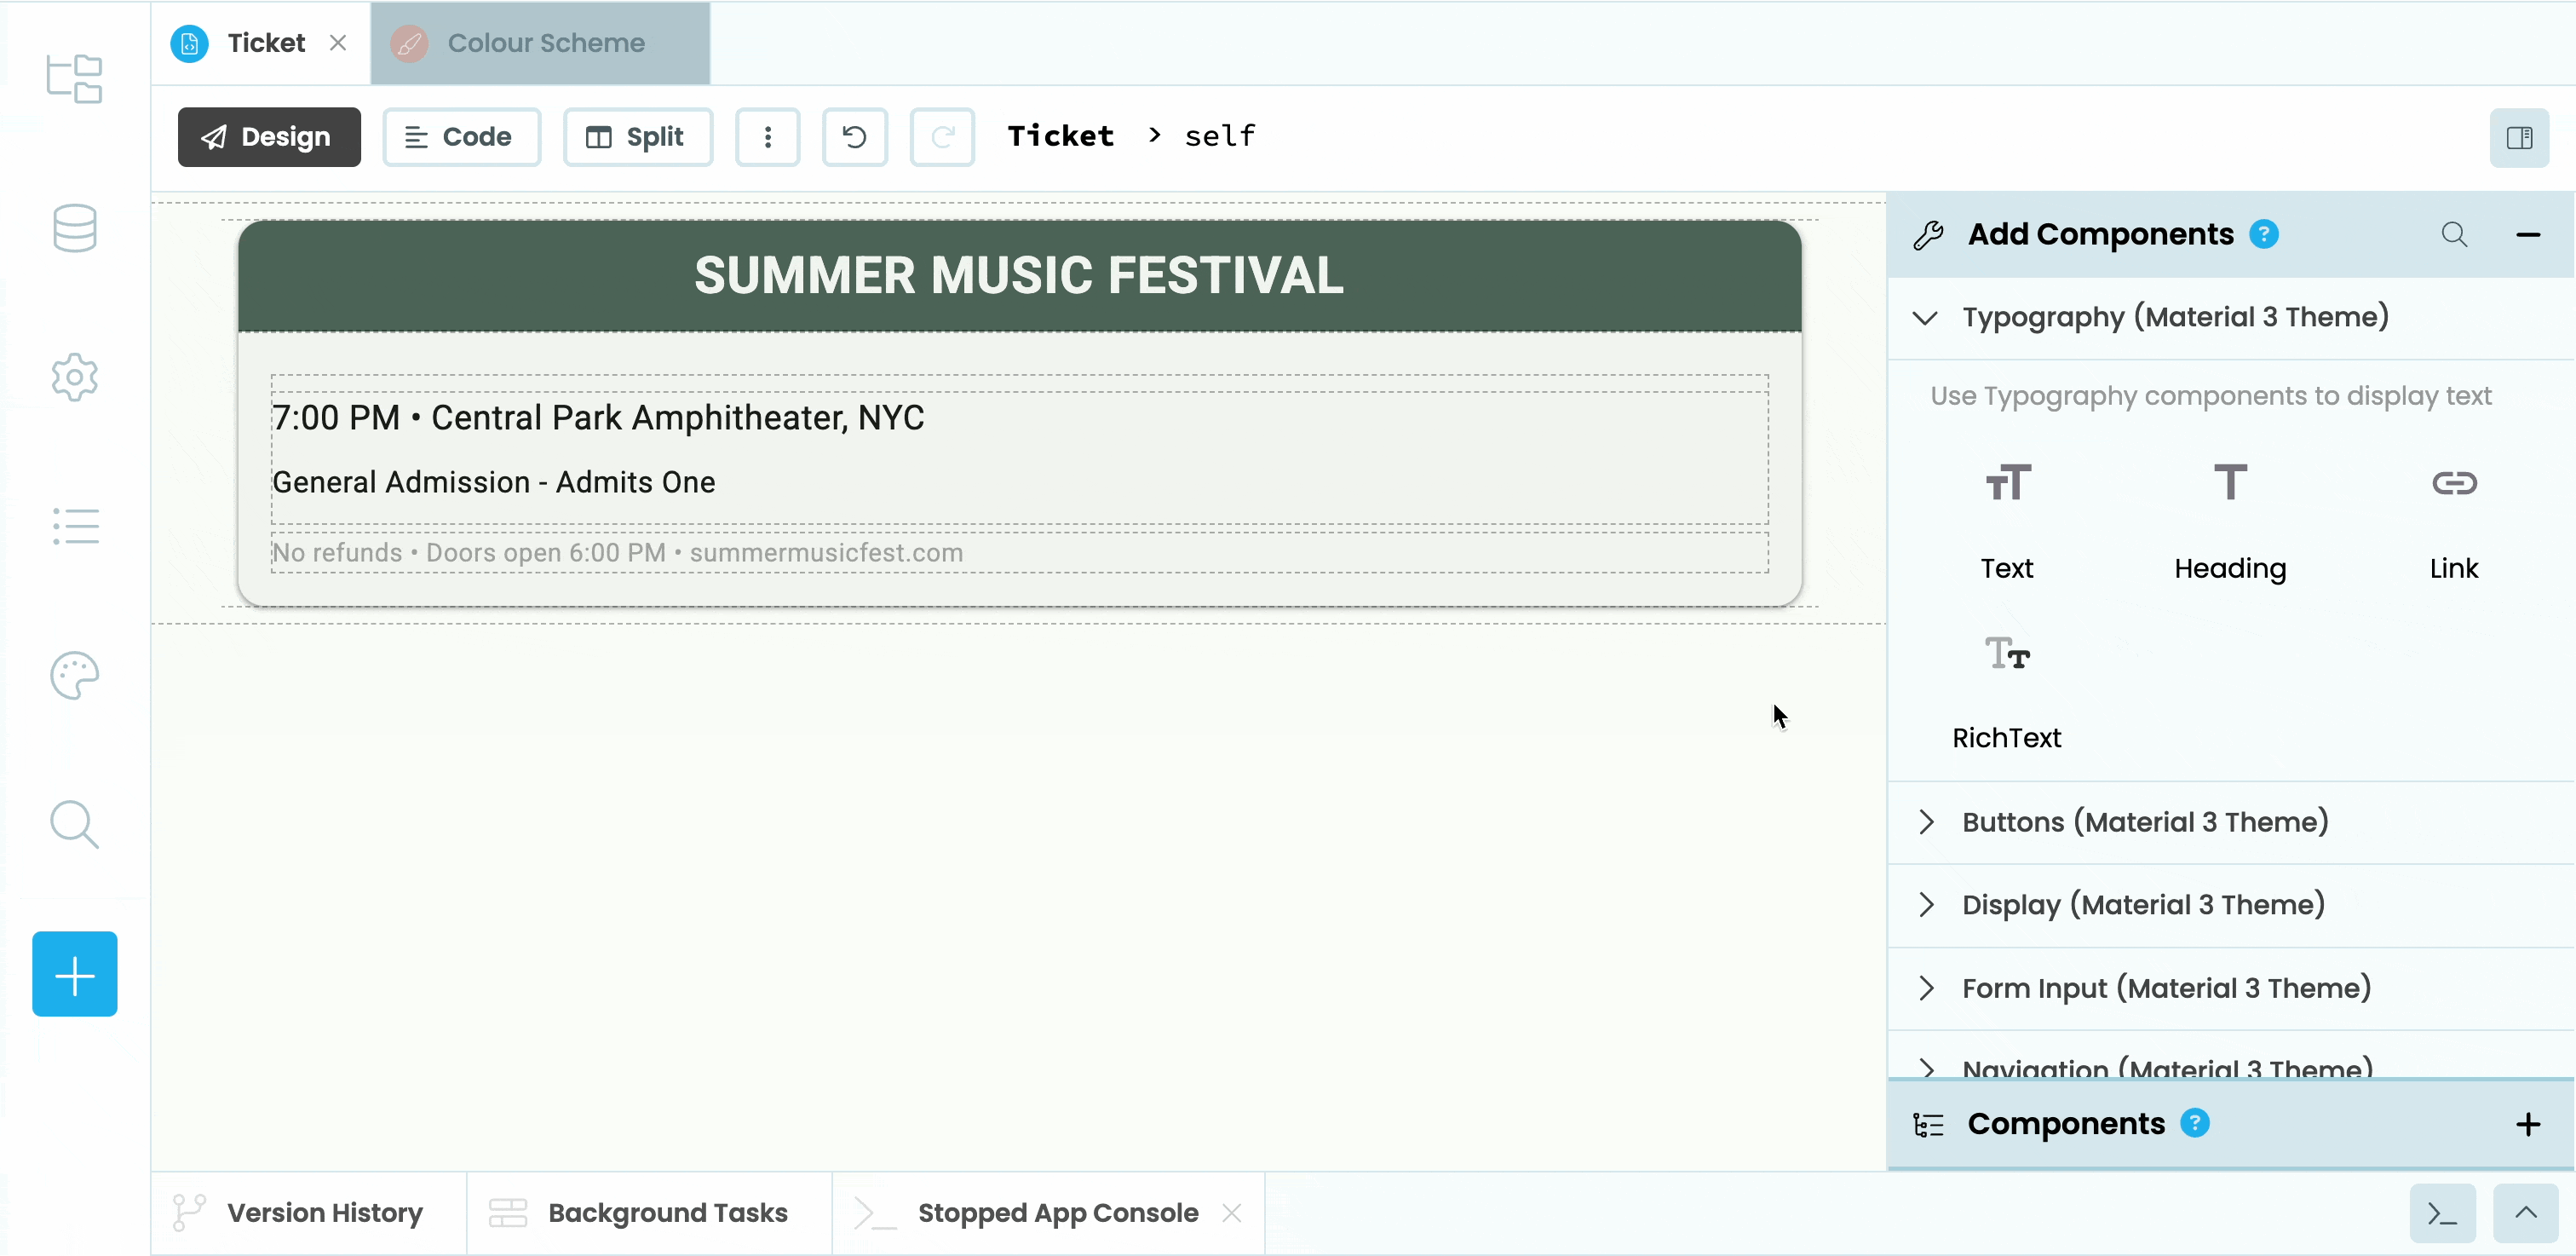Image resolution: width=2576 pixels, height=1256 pixels.
Task: Click the Colour Scheme brush icon
Action: (x=409, y=43)
